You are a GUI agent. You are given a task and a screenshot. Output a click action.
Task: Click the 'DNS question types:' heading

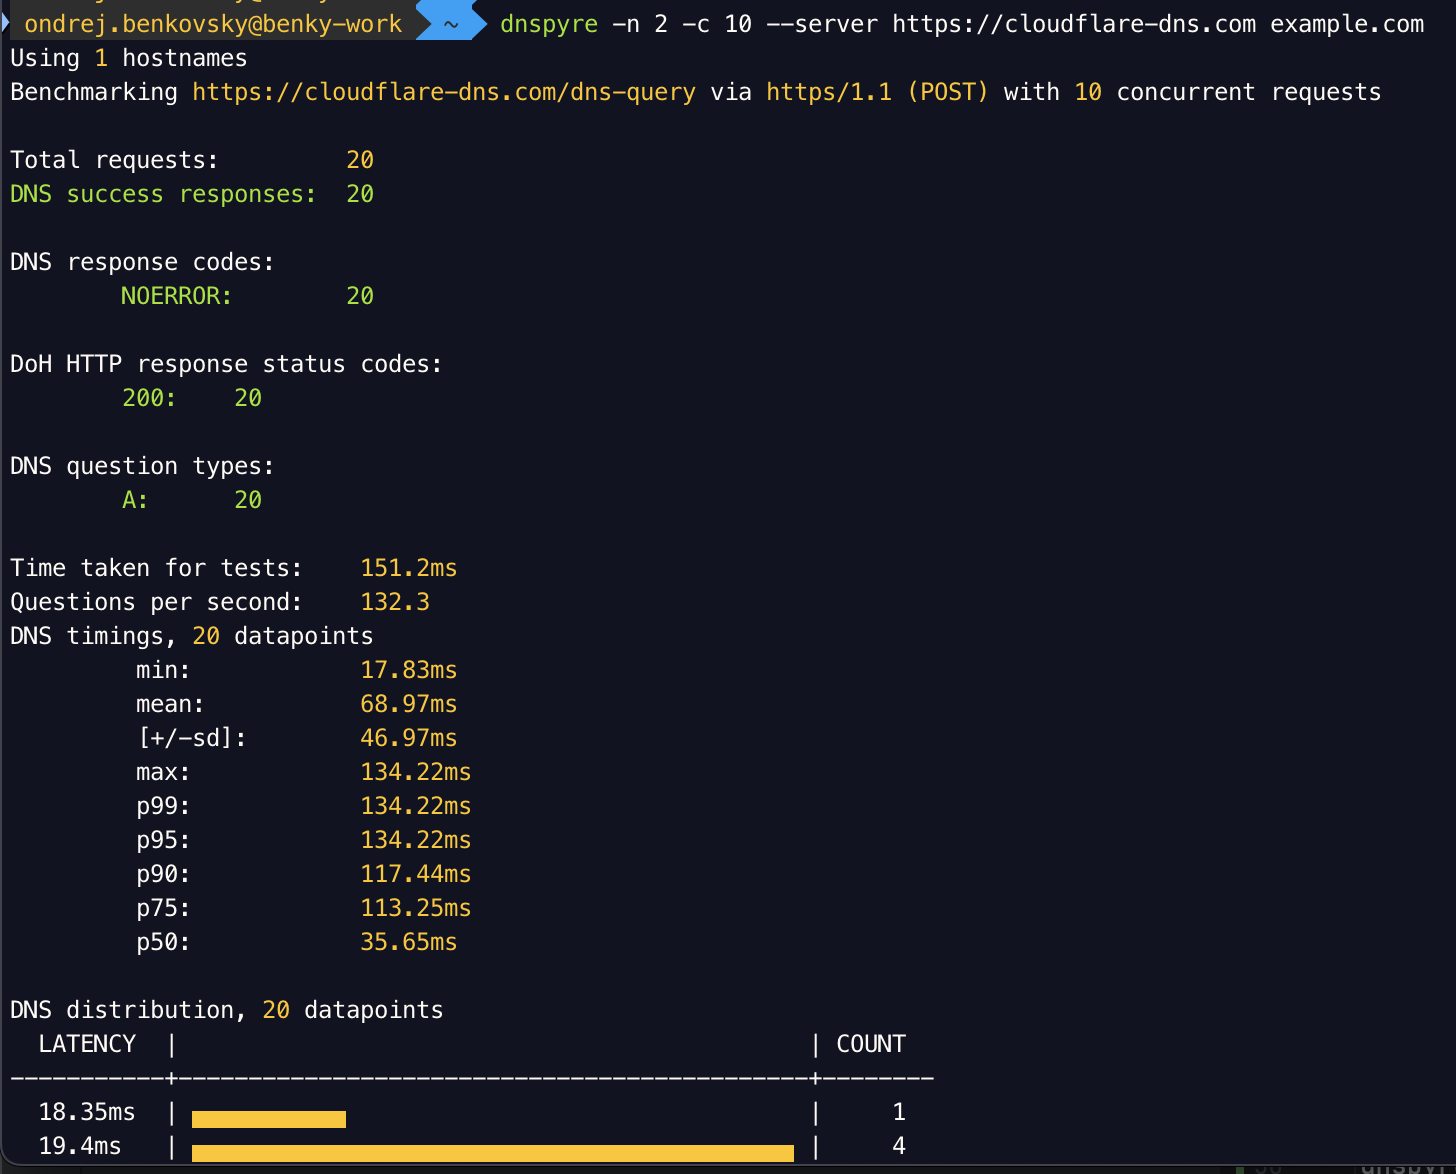[x=142, y=466]
